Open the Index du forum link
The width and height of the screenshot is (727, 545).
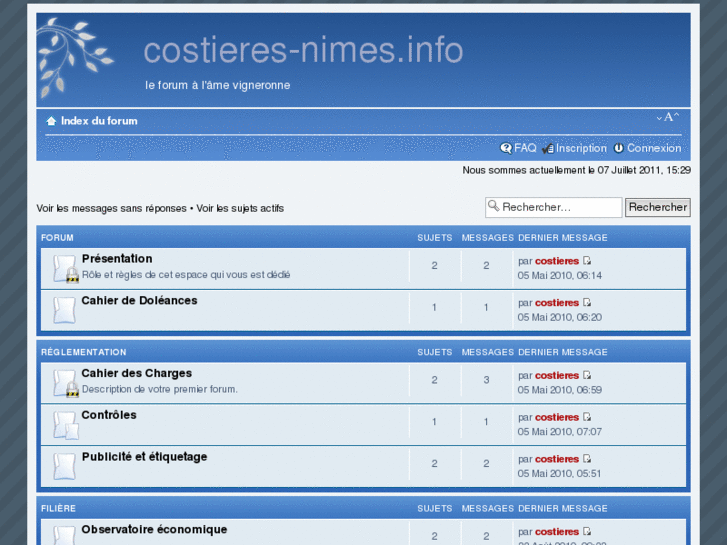coord(99,121)
